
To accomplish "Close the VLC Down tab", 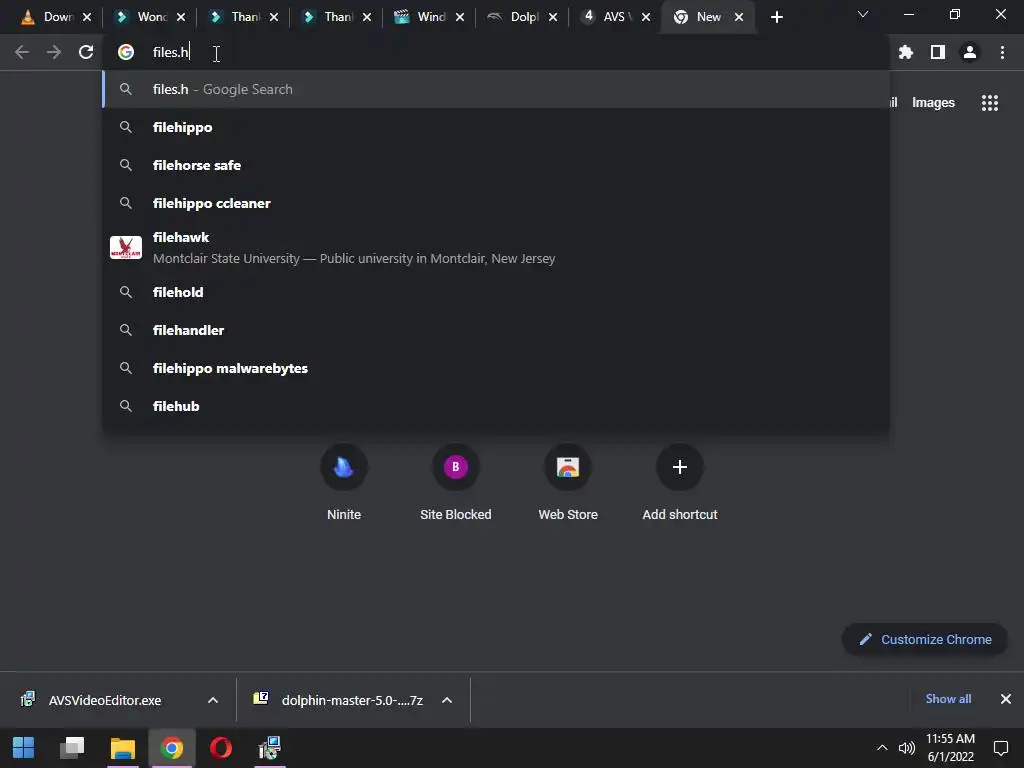I will pos(87,17).
